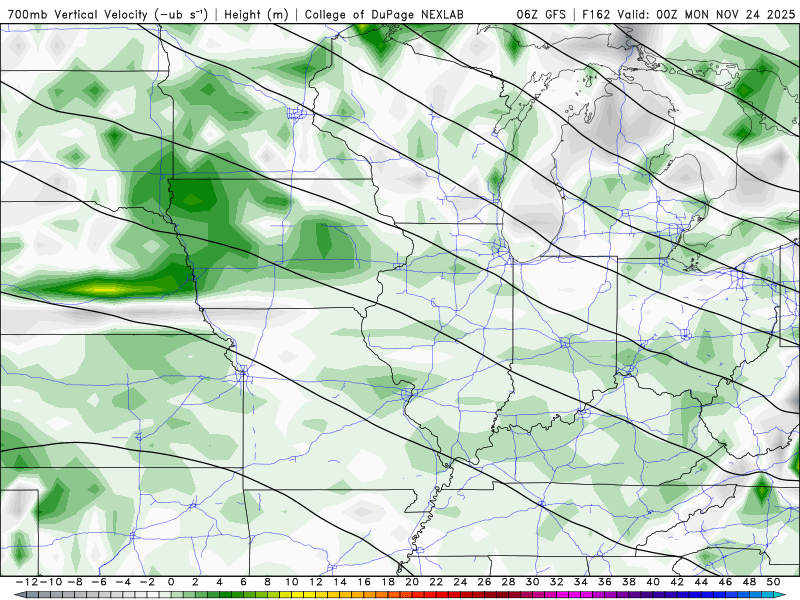Viewport: 800px width, 600px height.
Task: Click the "14" color scale label
Action: click(340, 582)
